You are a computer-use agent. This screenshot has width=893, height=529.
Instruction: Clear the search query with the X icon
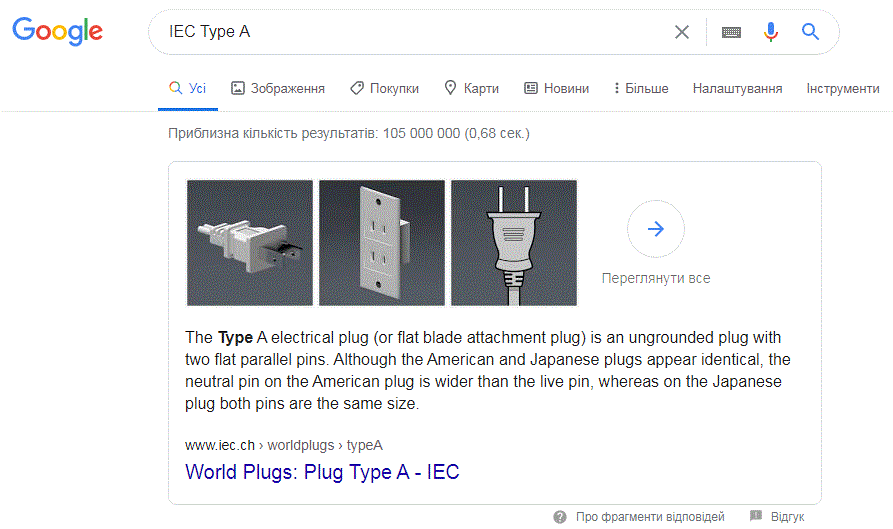682,32
